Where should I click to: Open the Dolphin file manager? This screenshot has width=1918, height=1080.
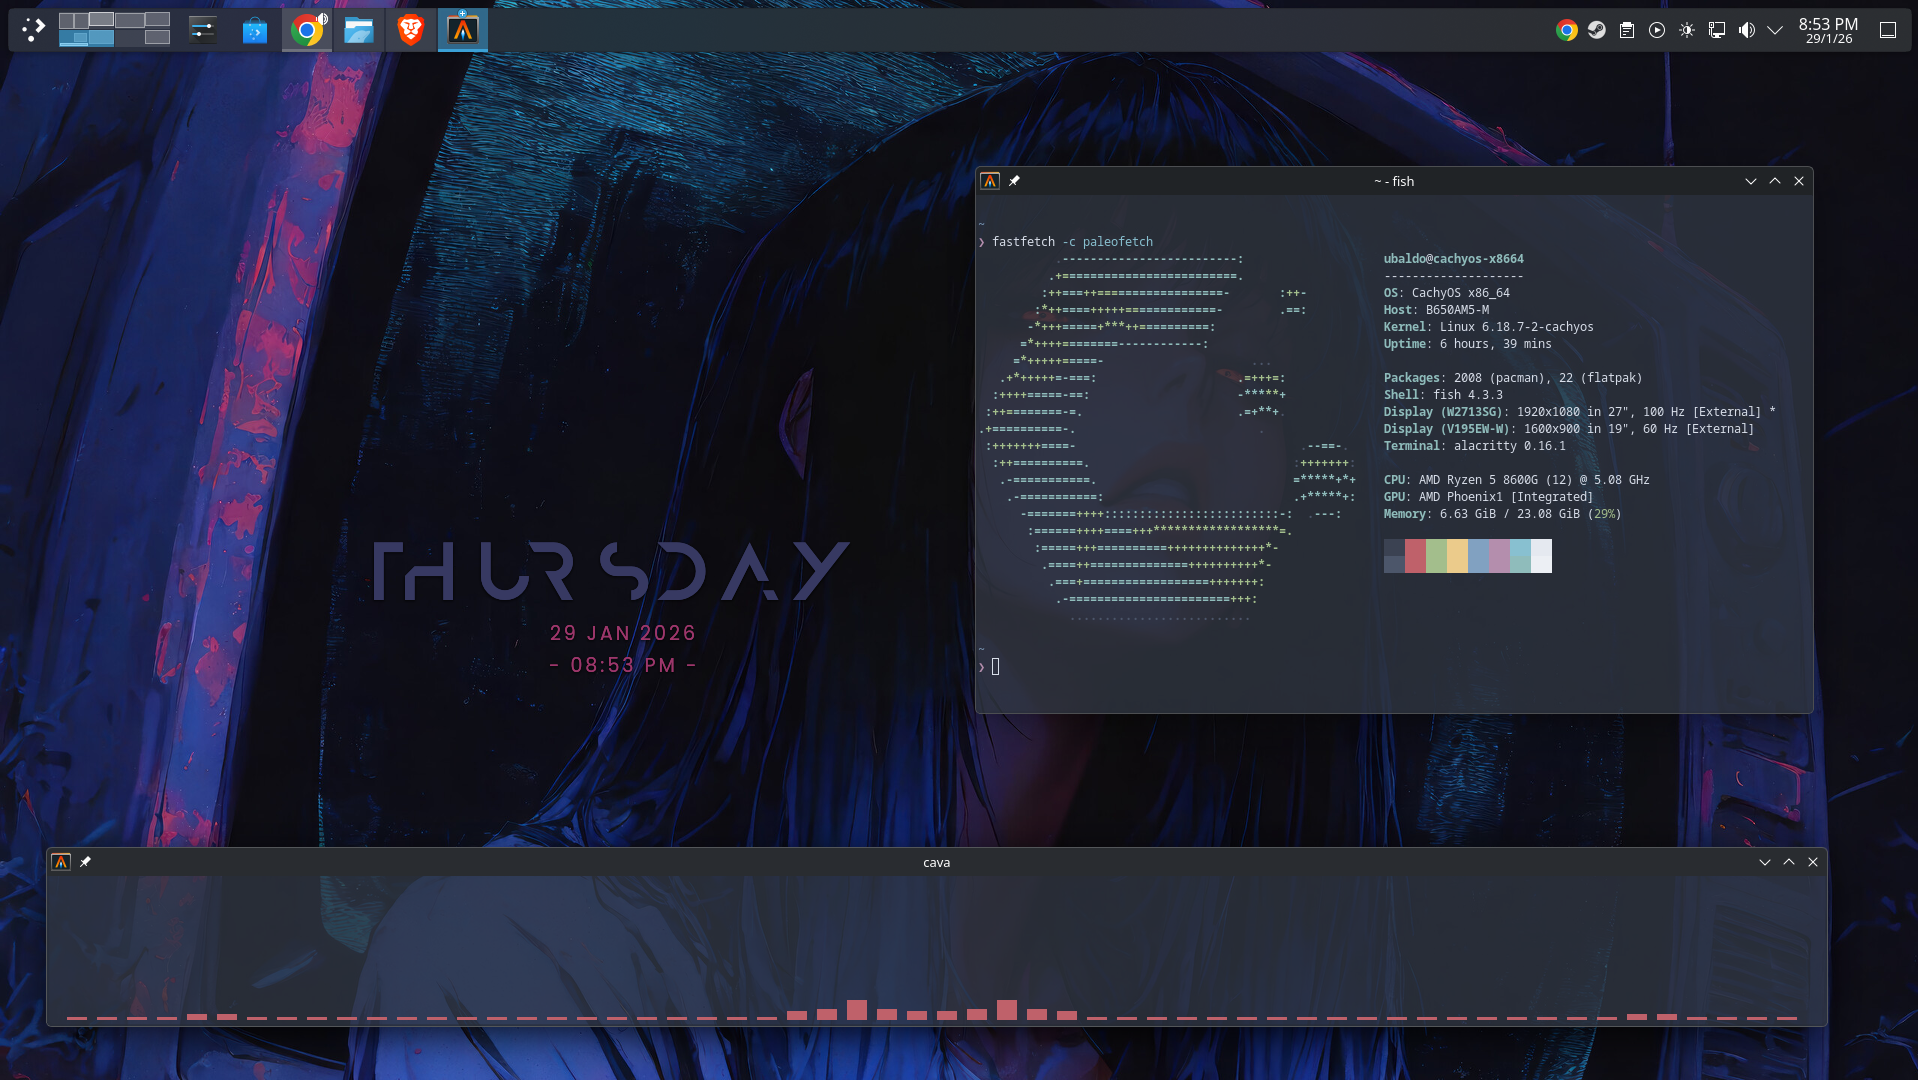click(x=359, y=30)
